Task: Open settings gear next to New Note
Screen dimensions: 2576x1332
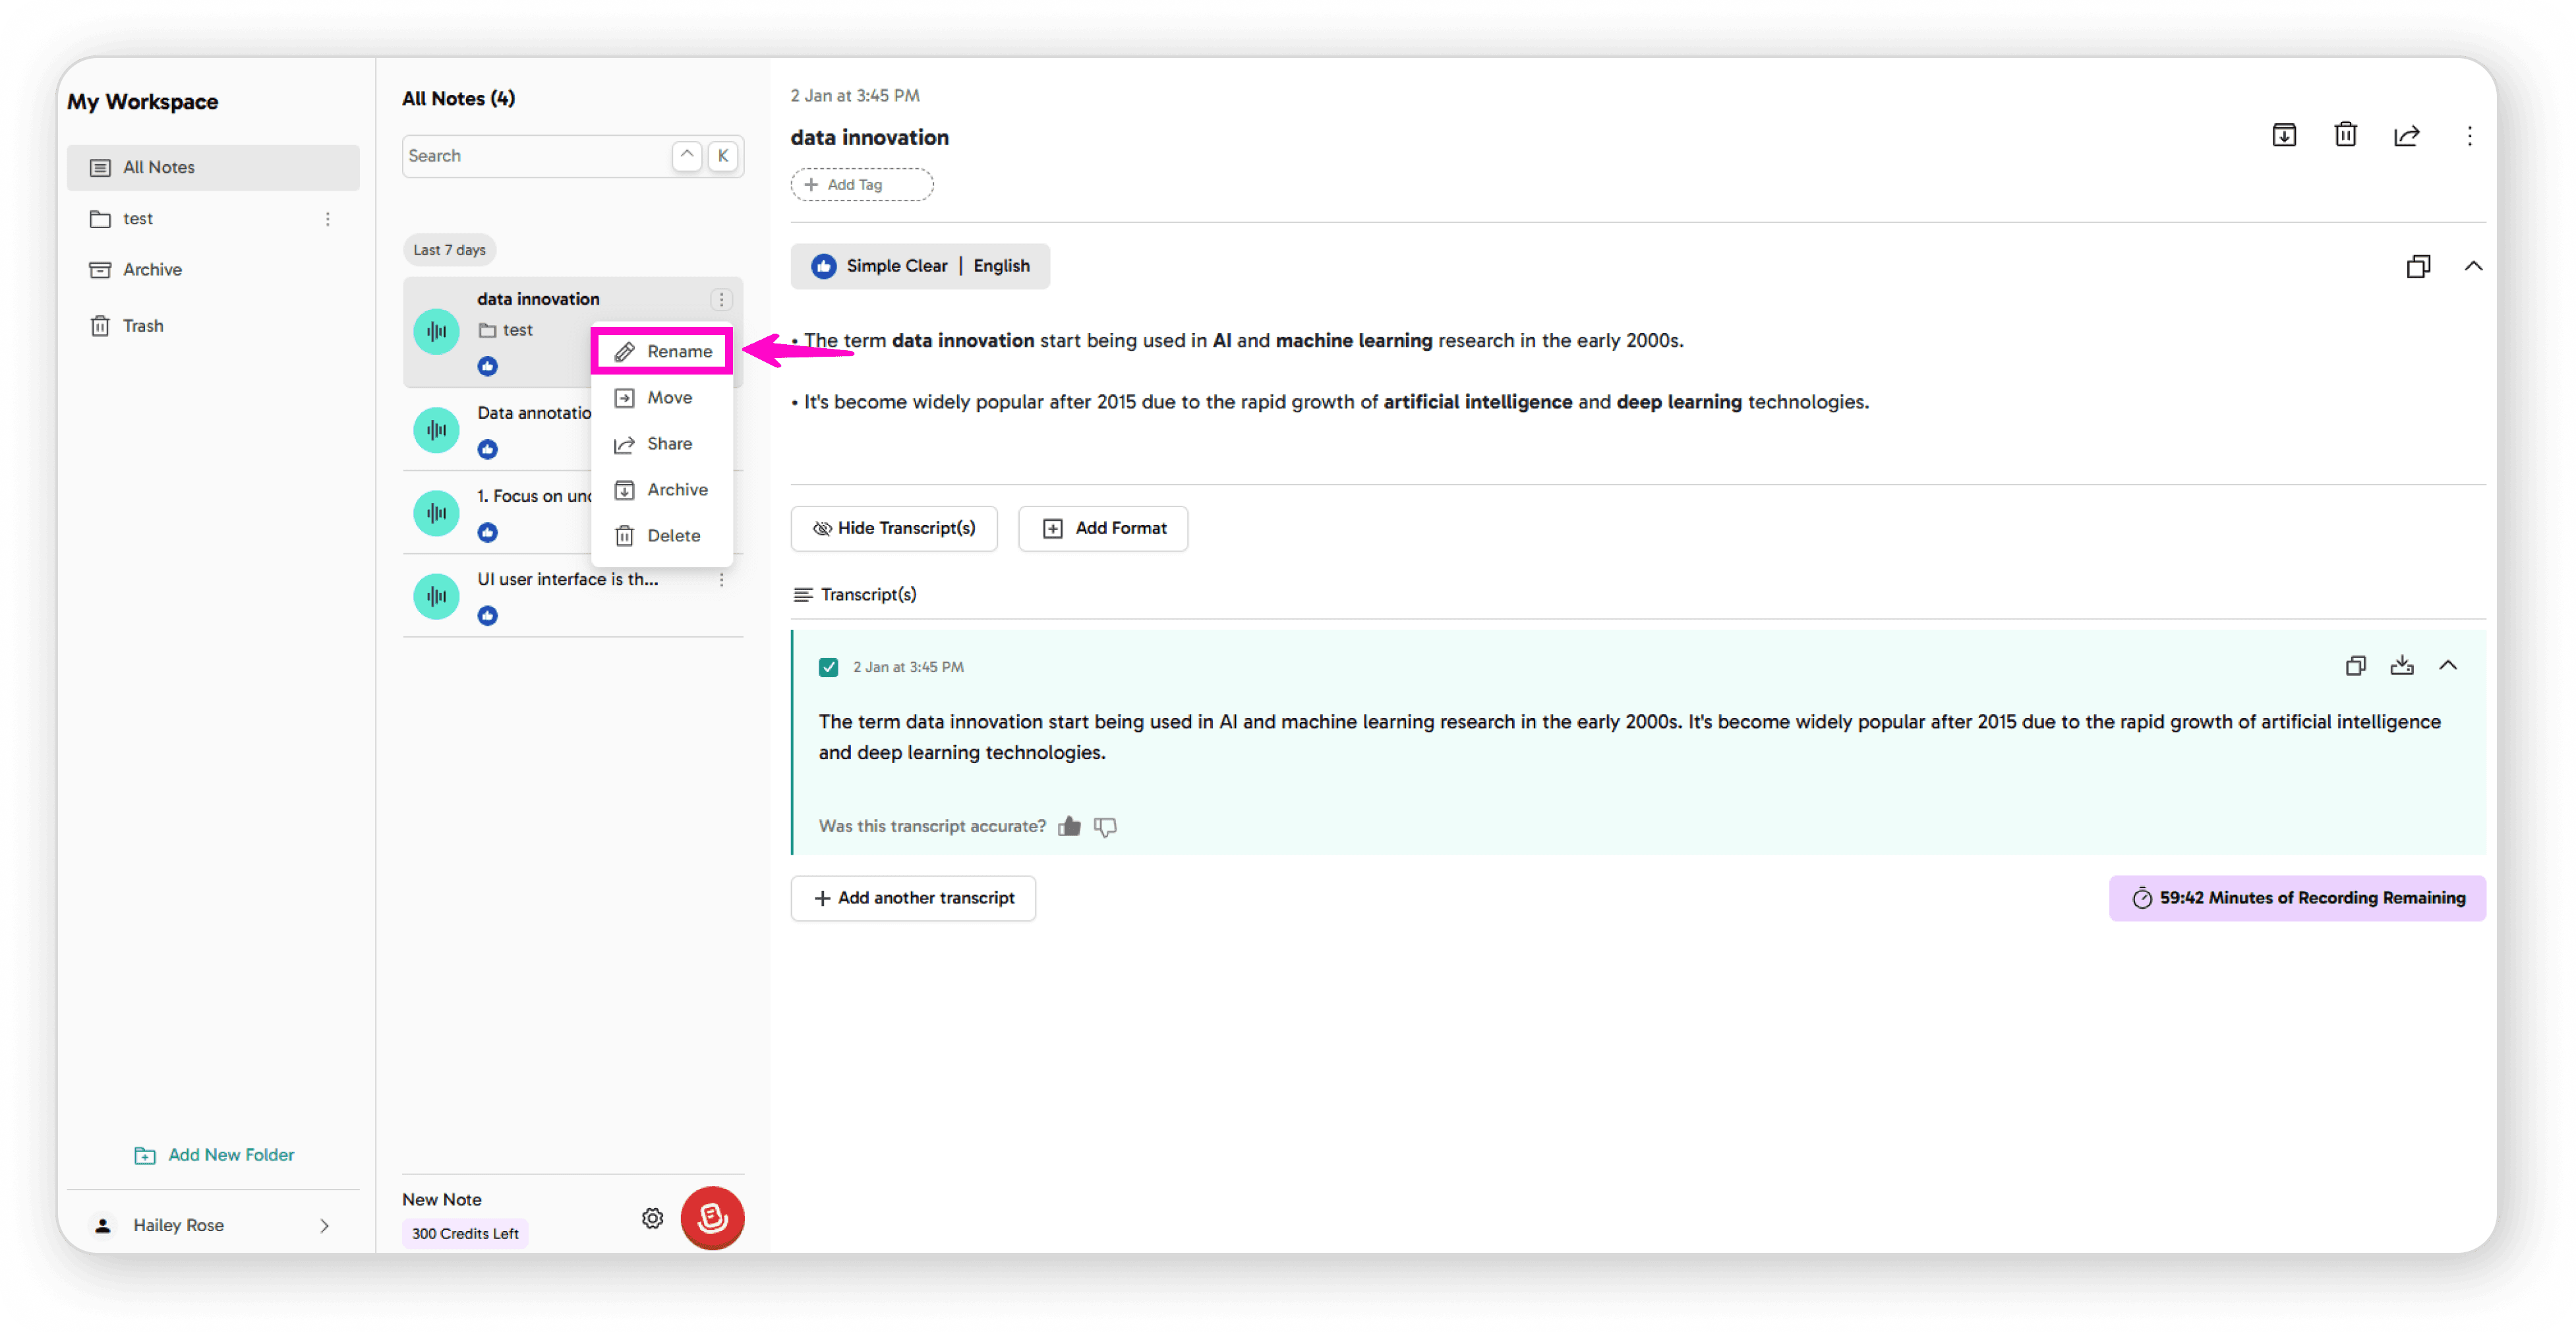Action: point(652,1218)
